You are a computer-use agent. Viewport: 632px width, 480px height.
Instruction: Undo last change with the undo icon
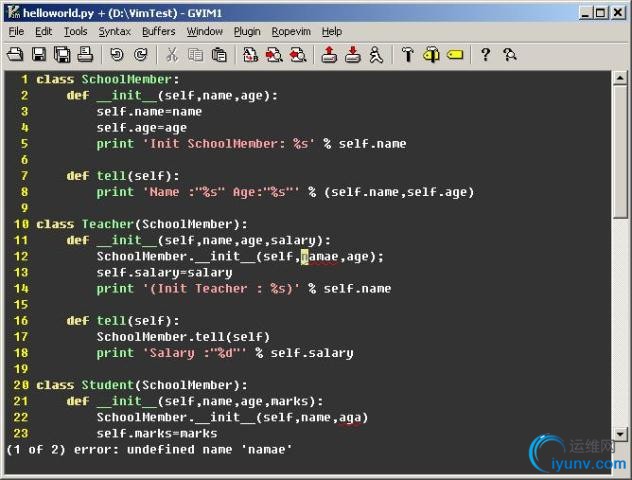pyautogui.click(x=117, y=54)
